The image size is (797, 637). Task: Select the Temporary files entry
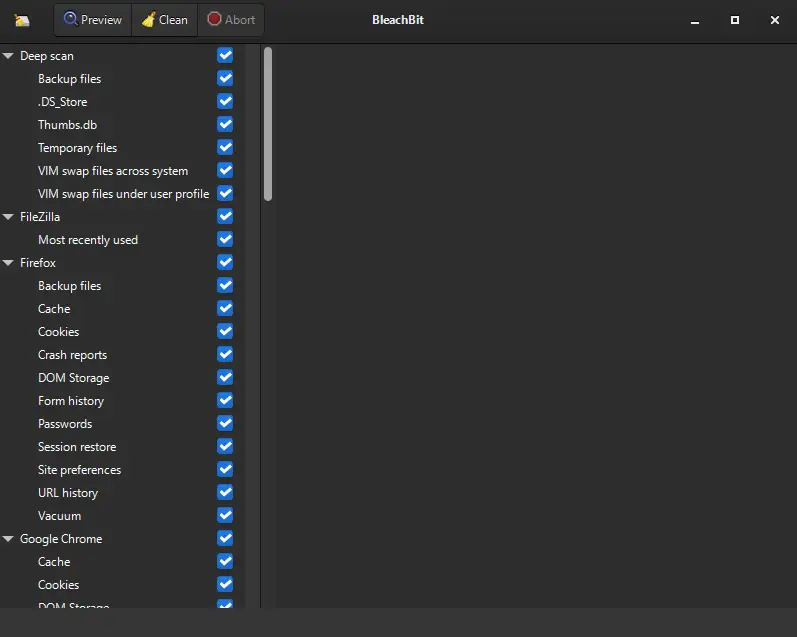(x=77, y=148)
